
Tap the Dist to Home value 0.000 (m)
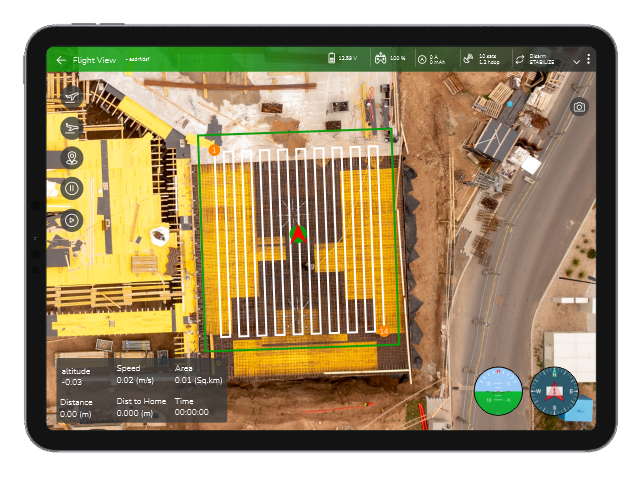(135, 414)
